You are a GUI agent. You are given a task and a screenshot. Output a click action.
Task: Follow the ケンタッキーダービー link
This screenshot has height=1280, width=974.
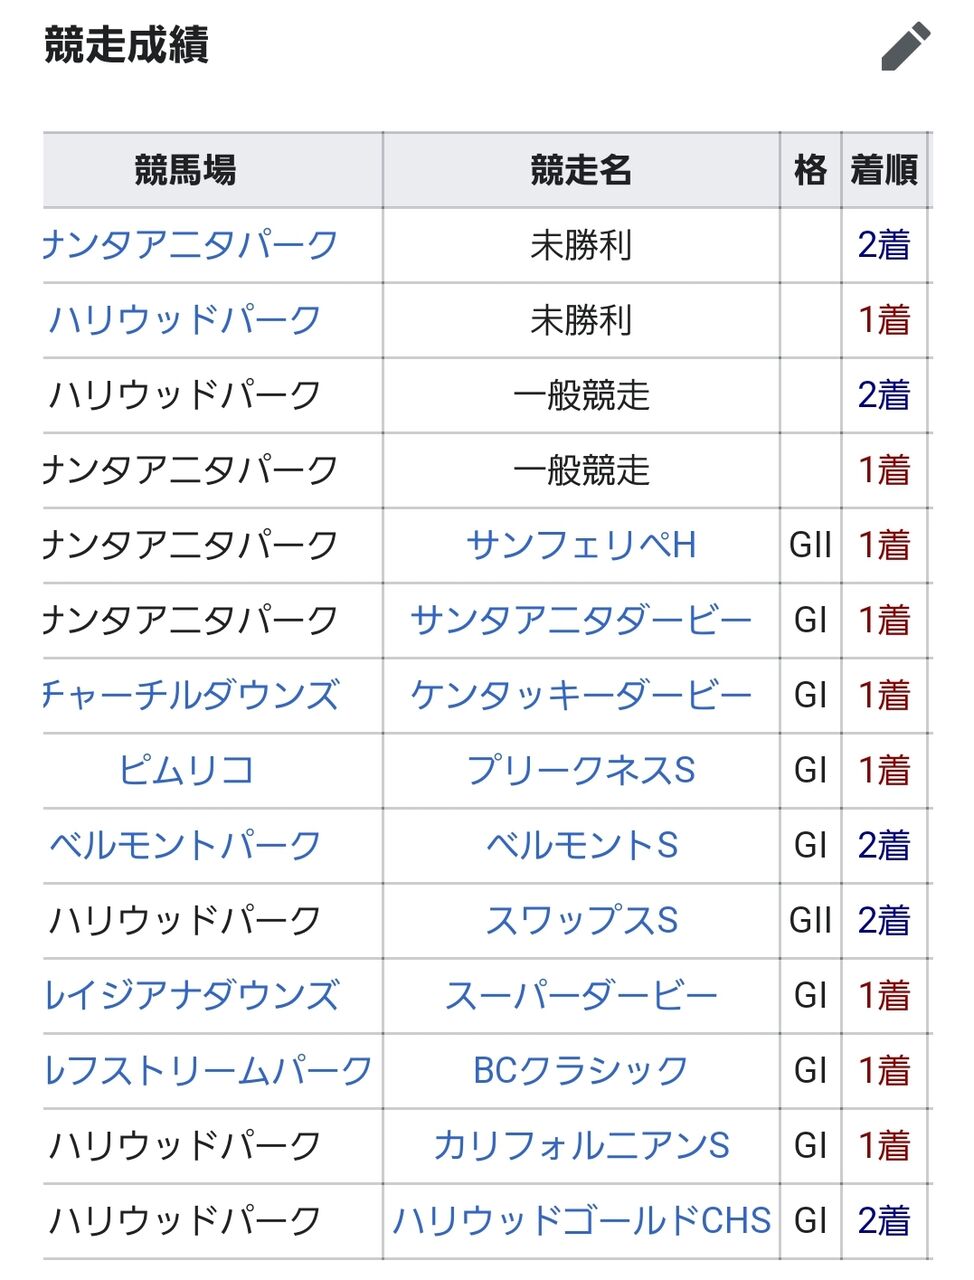pos(581,695)
